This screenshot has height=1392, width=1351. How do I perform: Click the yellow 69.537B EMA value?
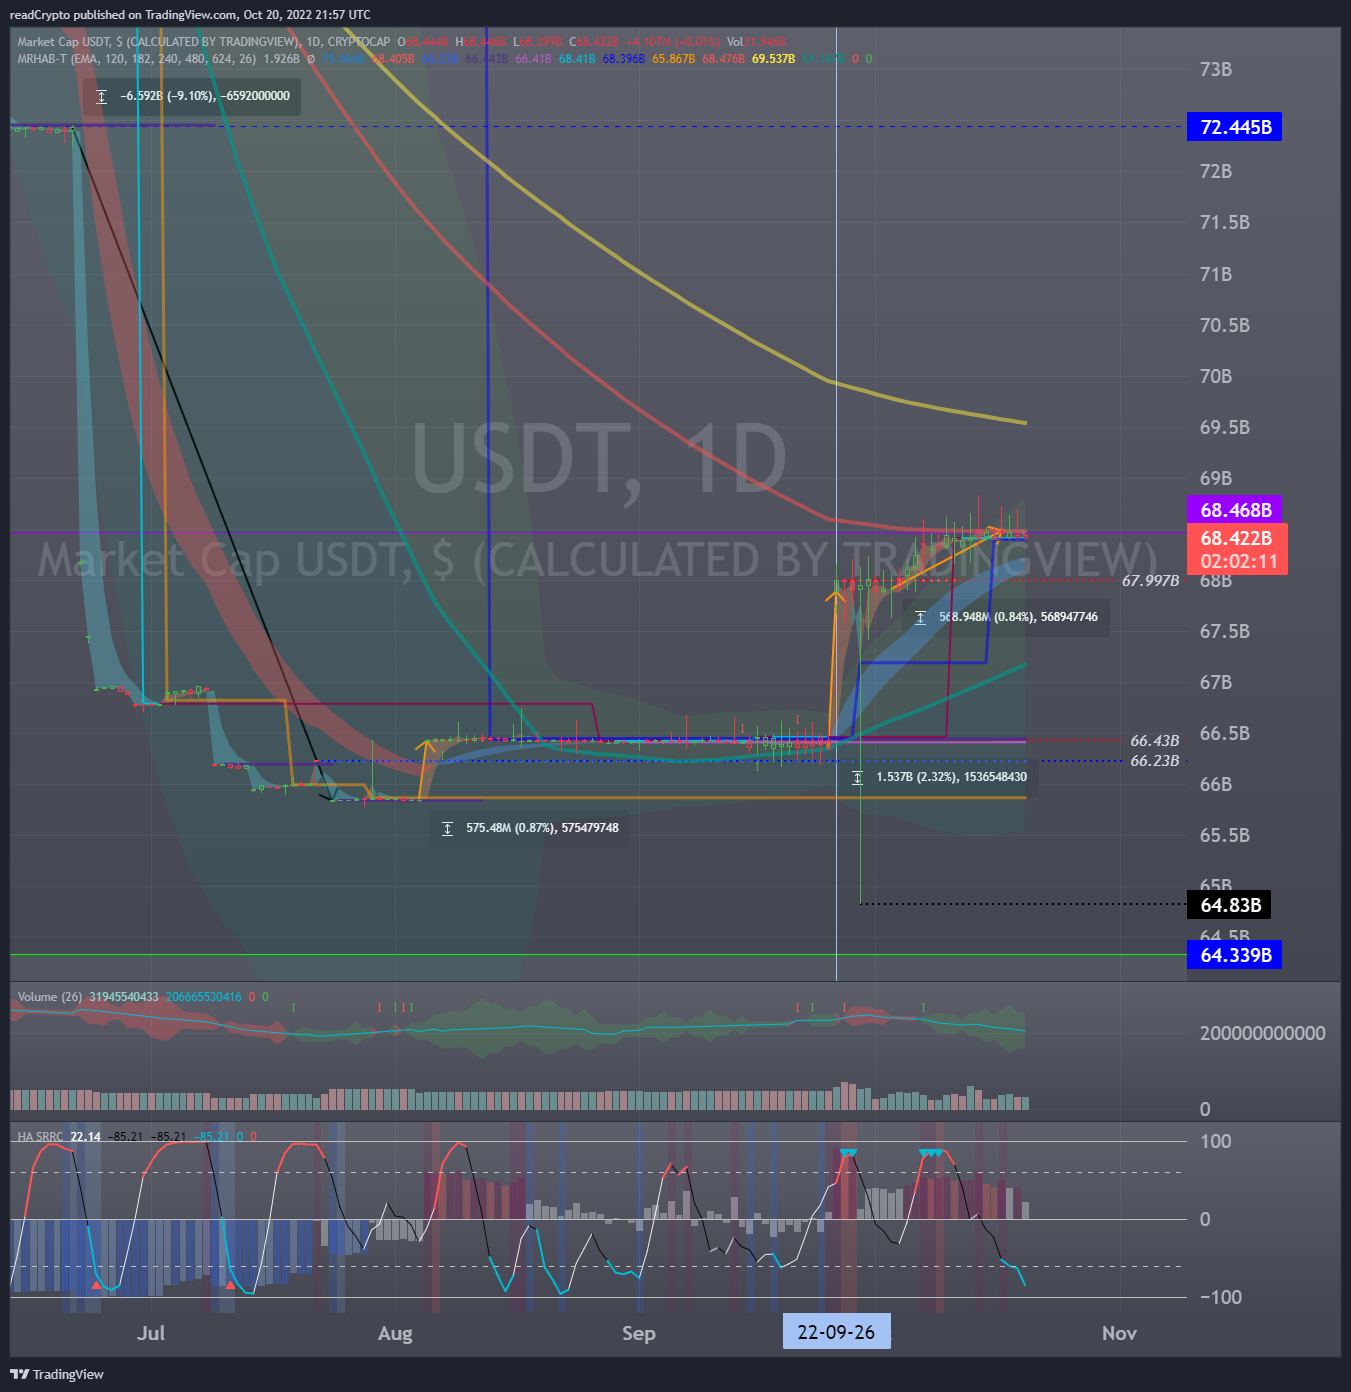pos(773,59)
